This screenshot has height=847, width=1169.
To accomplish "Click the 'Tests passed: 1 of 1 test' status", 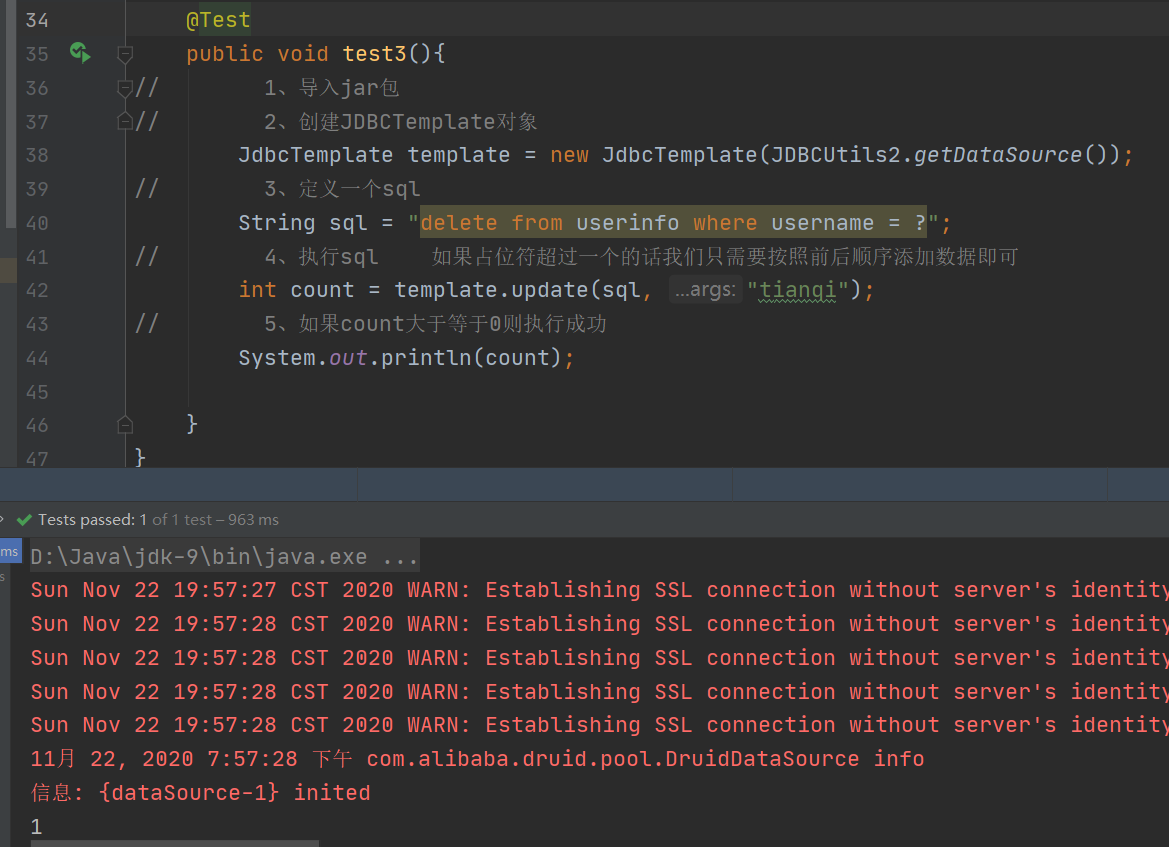I will point(125,520).
